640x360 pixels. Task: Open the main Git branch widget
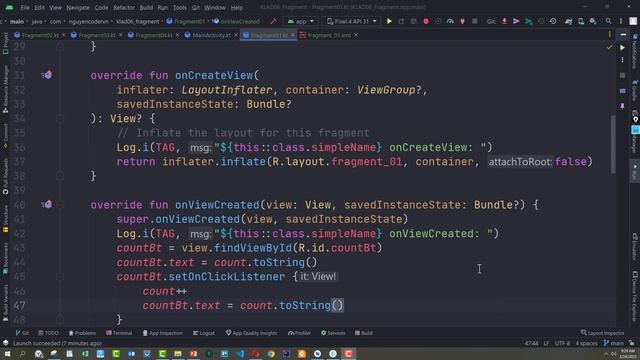(x=613, y=343)
